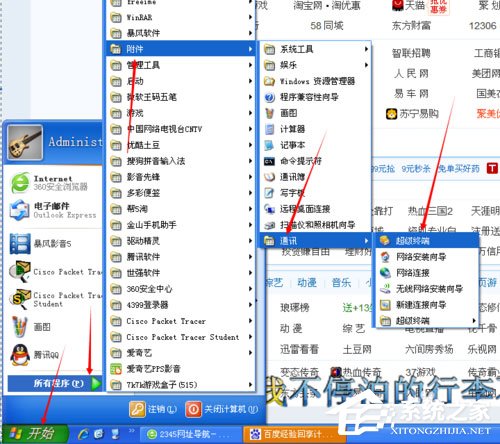Open 超级终端 HyperTerminal program icon
Screen dimensions: 500x444
[x=427, y=241]
